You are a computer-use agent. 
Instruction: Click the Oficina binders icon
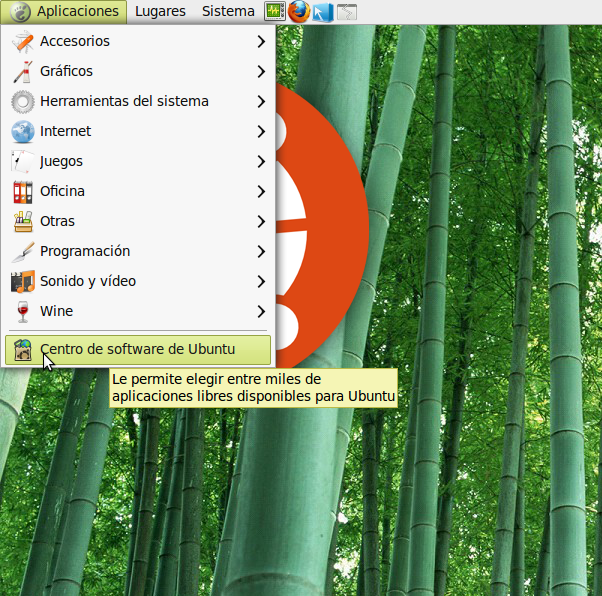[23, 191]
